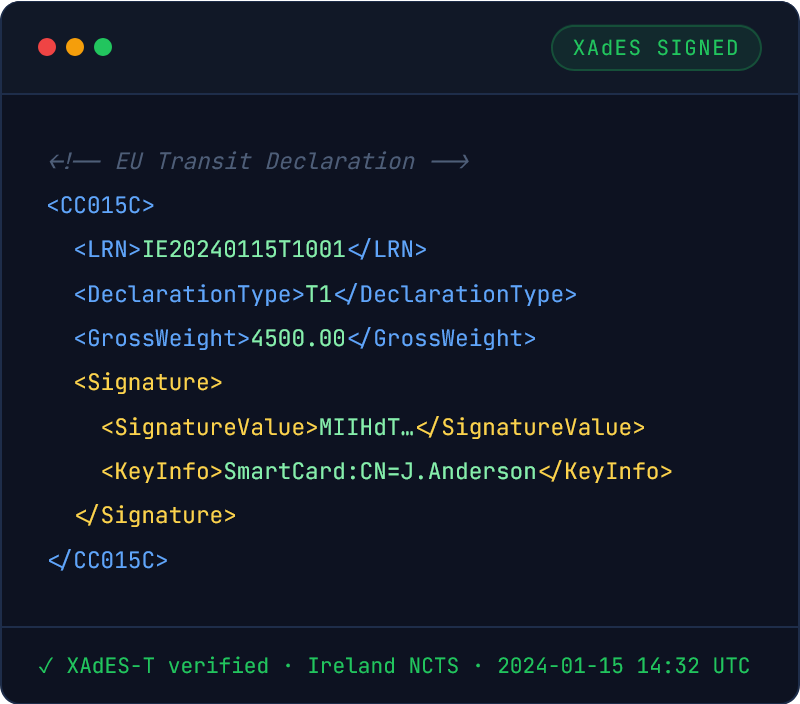Select the MIIHdT… signature value

(x=366, y=427)
